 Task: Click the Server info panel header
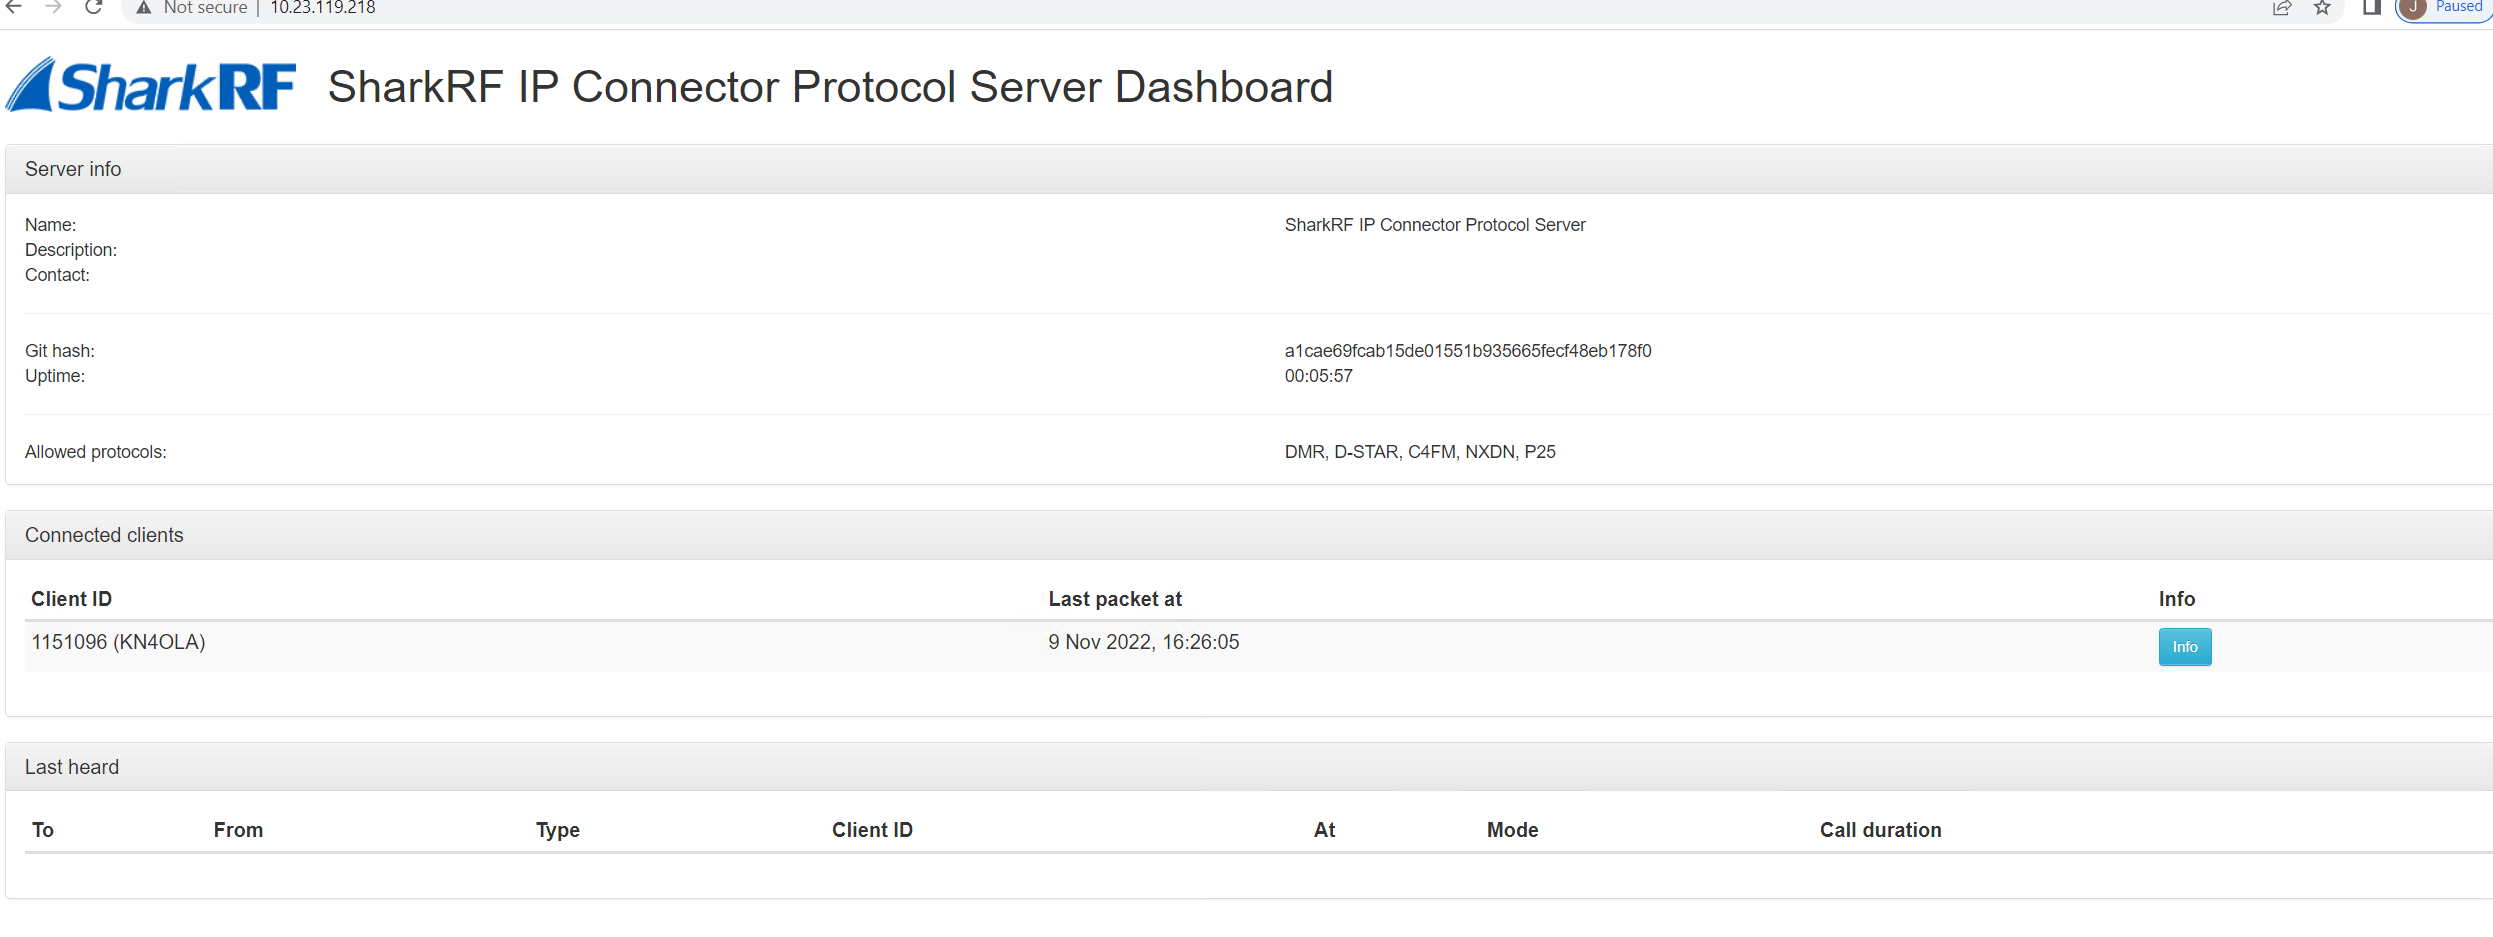pos(1249,169)
